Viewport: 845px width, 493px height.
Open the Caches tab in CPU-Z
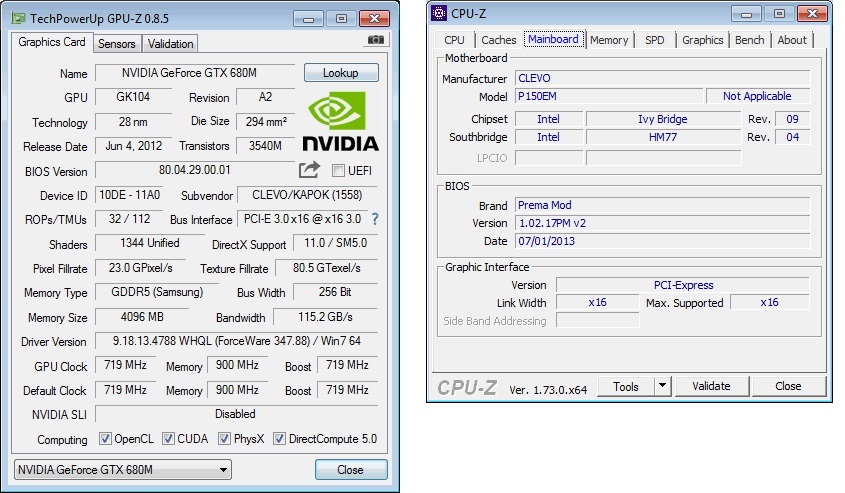point(498,40)
